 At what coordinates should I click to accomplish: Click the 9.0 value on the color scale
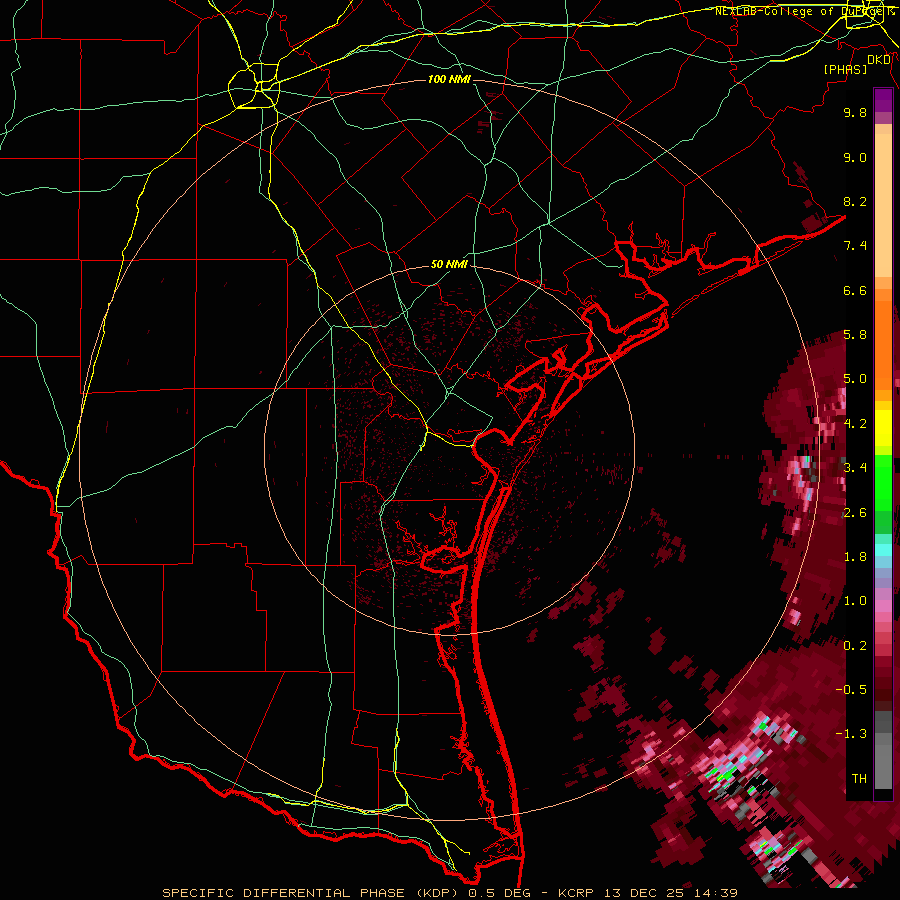click(855, 157)
